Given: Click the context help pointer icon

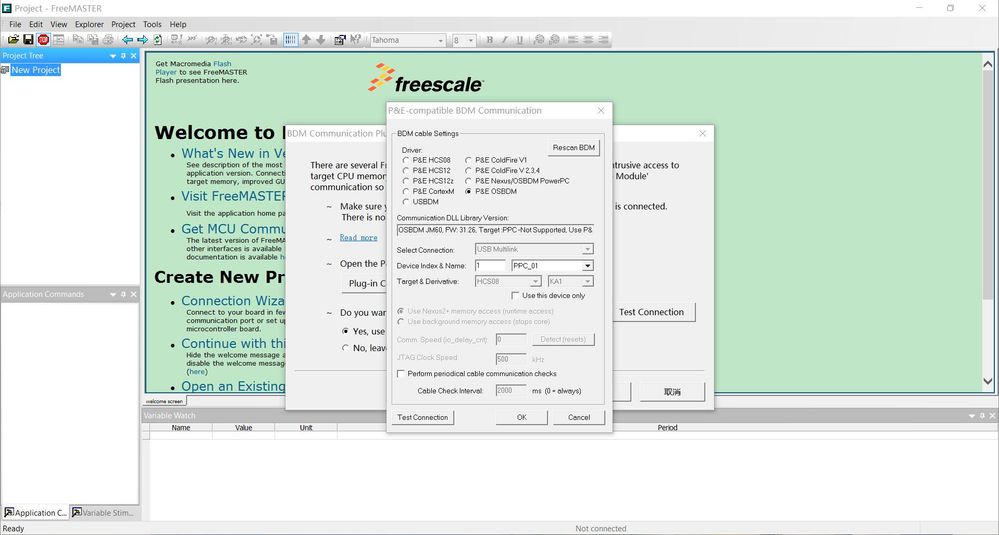Looking at the screenshot, I should point(356,39).
